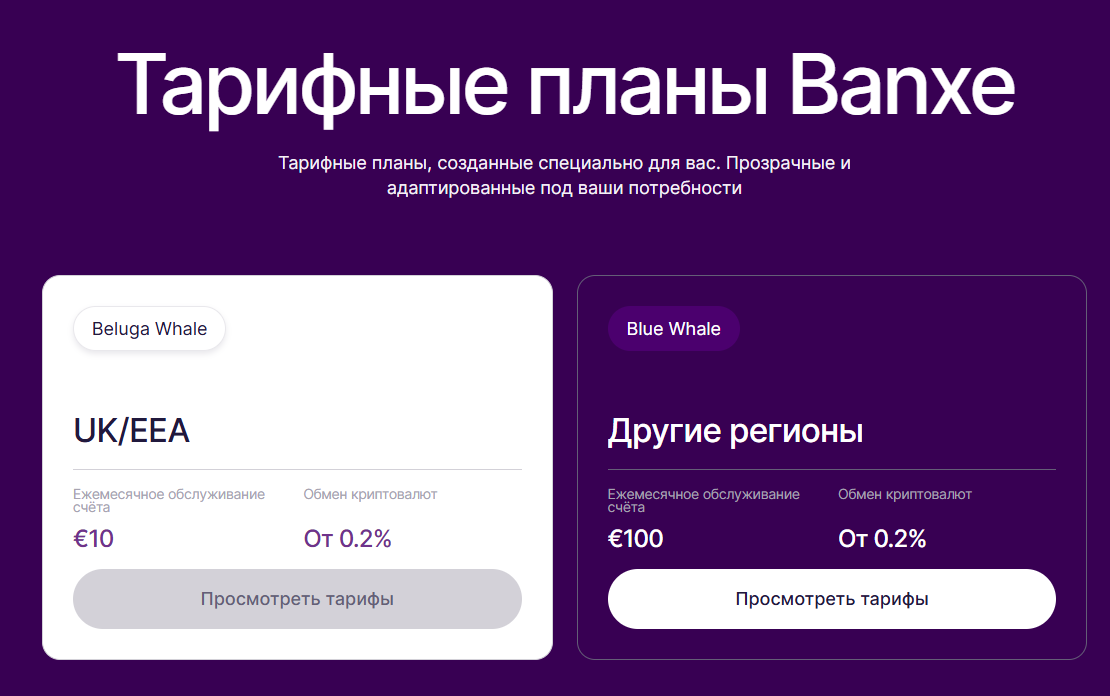Select the dark Другие регионы pricing card
This screenshot has height=696, width=1110.
pos(831,380)
